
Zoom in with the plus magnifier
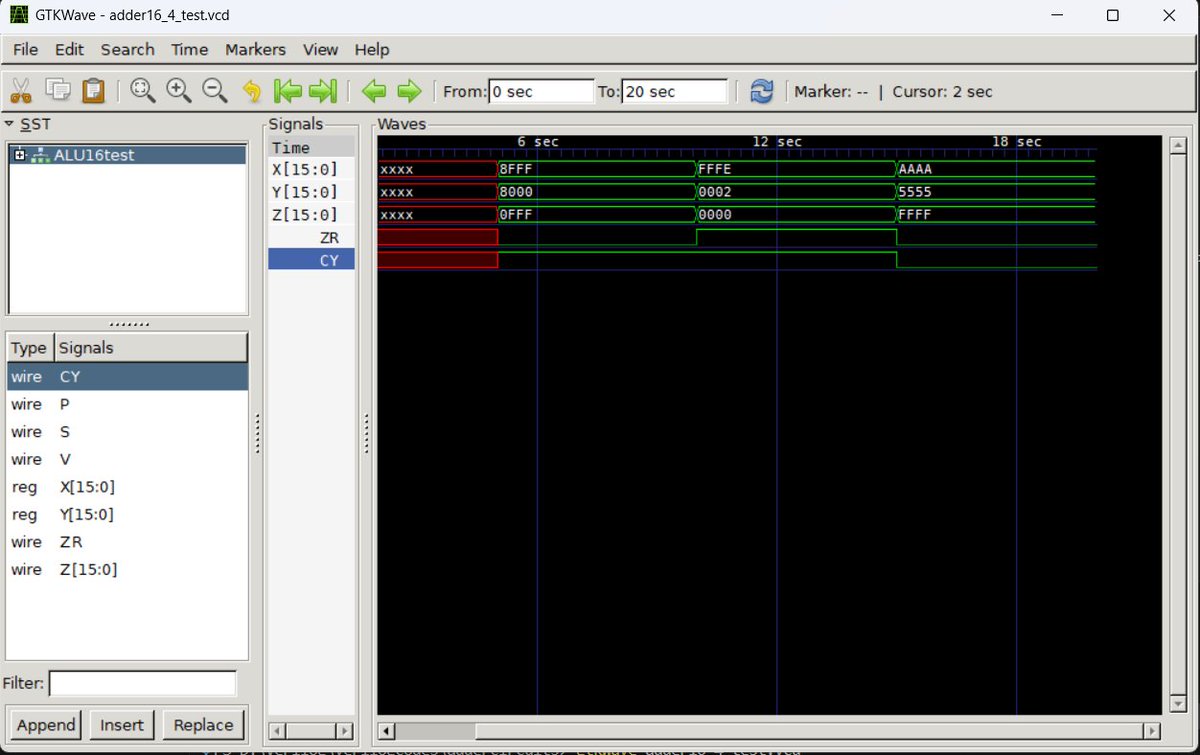(x=179, y=91)
